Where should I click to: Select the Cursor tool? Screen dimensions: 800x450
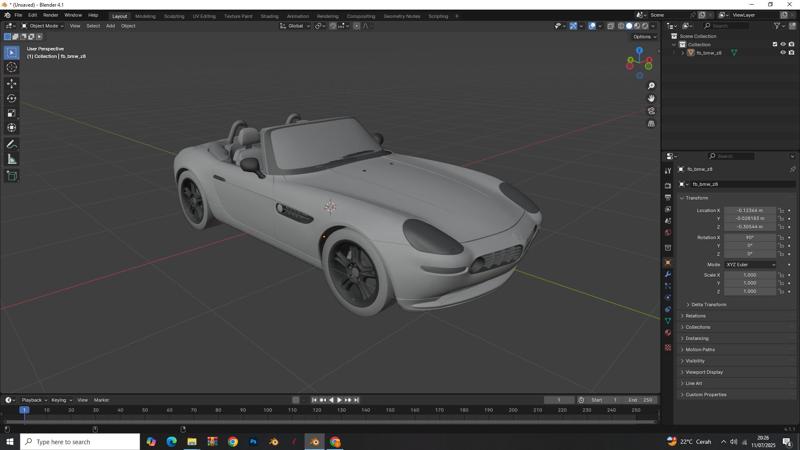click(11, 67)
